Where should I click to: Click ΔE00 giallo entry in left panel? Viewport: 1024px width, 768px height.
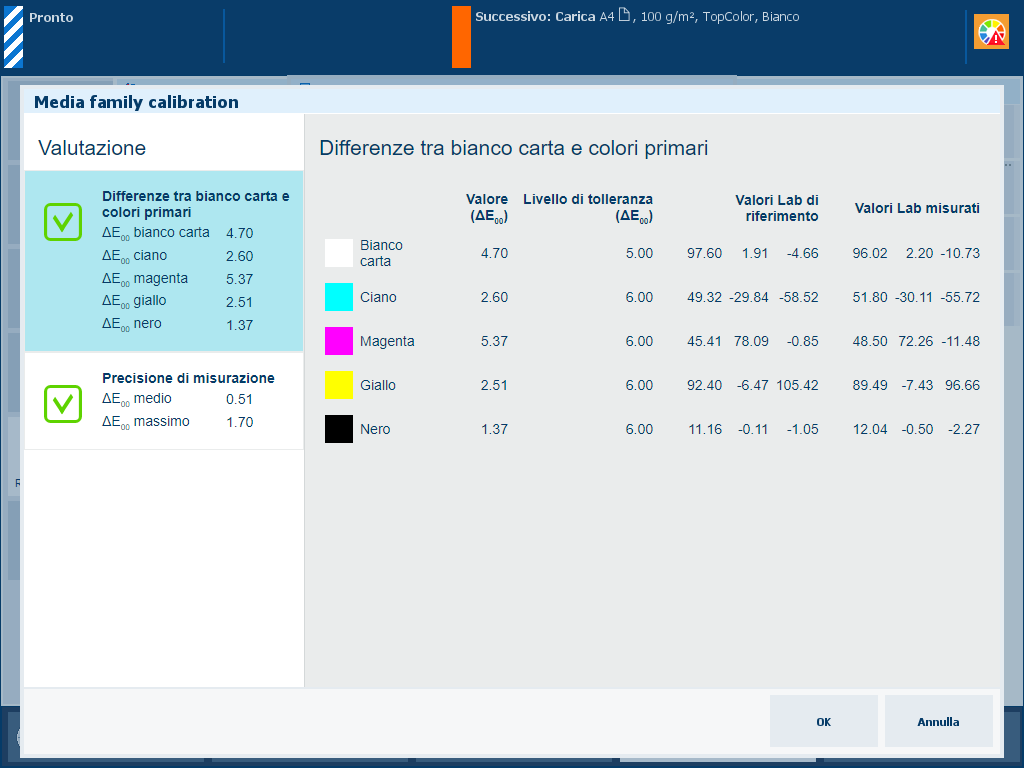tap(178, 301)
